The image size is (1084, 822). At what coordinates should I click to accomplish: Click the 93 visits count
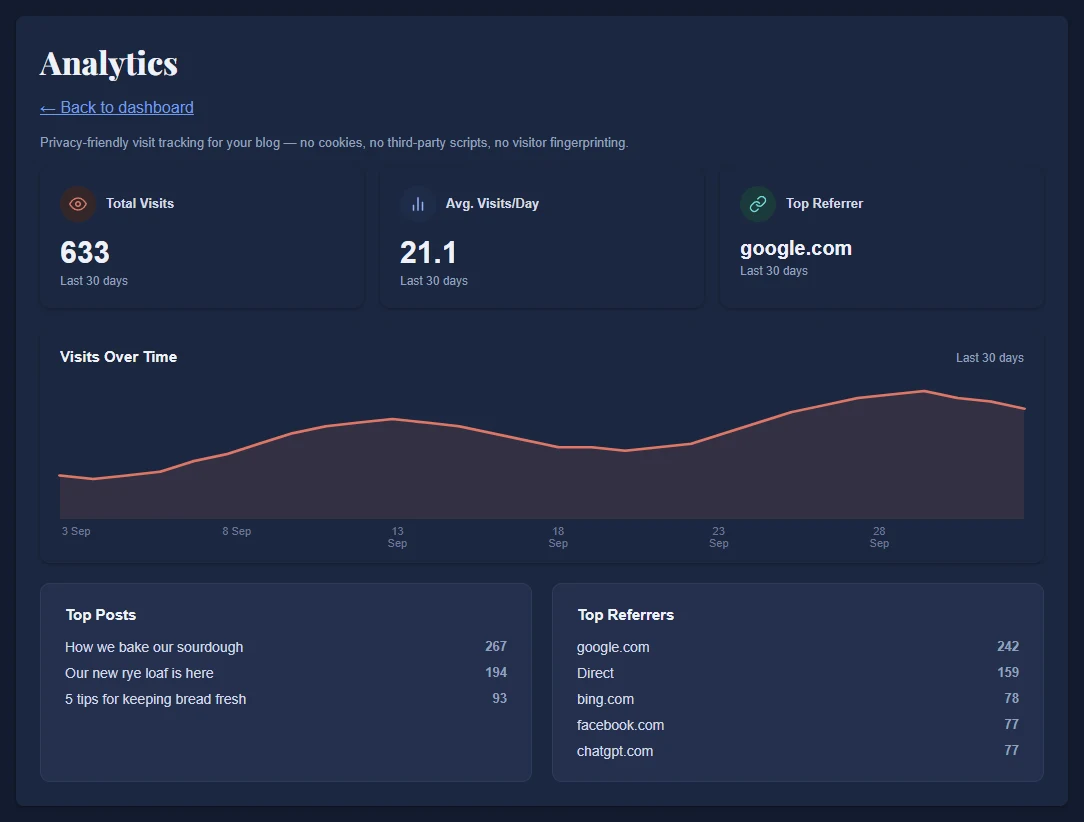[499, 698]
